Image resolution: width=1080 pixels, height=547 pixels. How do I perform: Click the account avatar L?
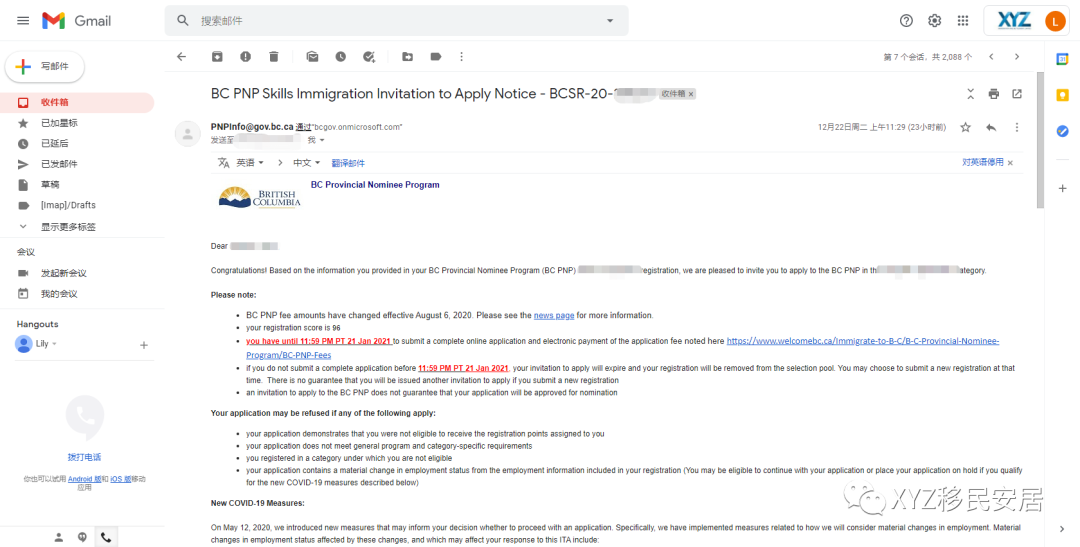pos(1055,21)
